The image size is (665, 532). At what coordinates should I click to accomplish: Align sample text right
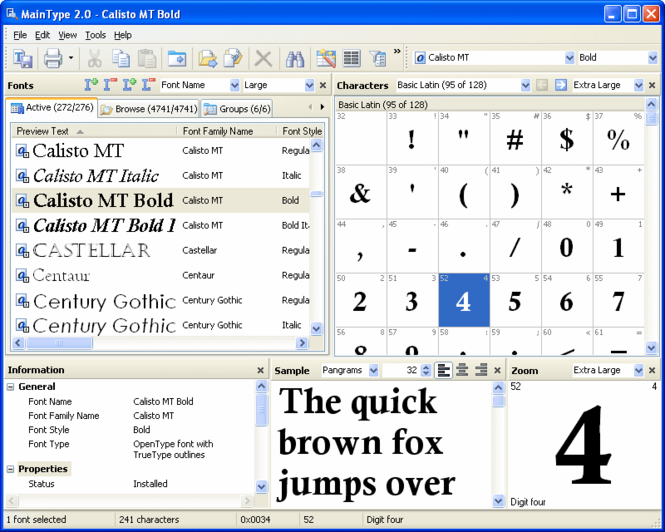pyautogui.click(x=481, y=370)
